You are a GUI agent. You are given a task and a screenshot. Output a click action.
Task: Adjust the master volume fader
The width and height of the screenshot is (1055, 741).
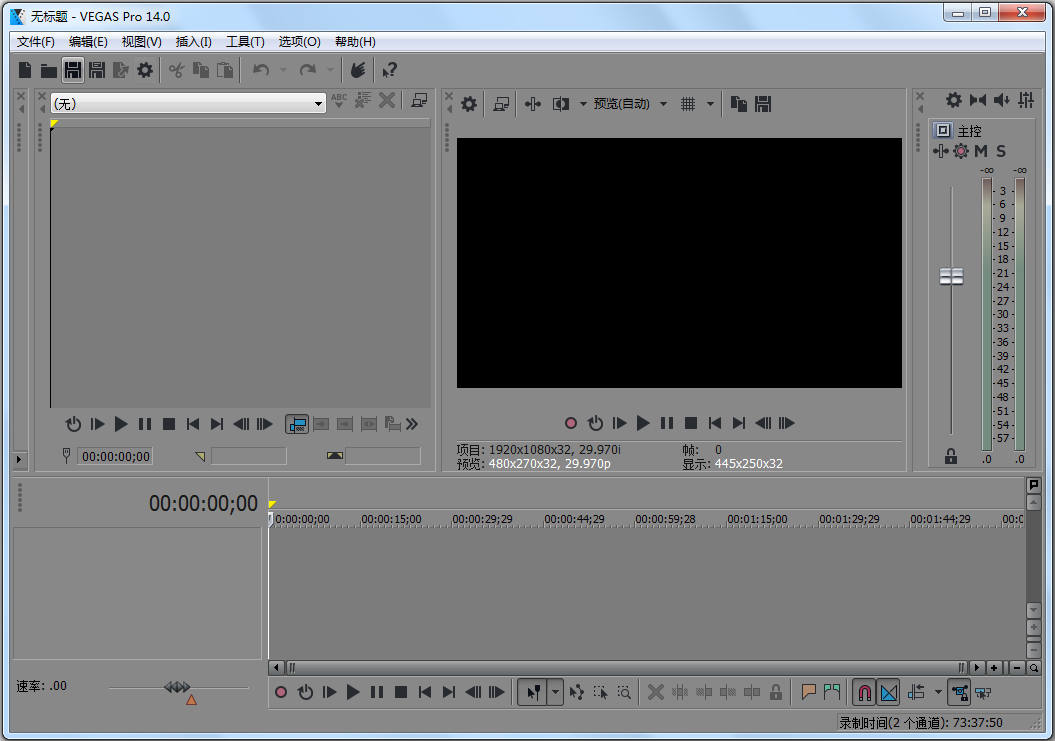tap(951, 275)
